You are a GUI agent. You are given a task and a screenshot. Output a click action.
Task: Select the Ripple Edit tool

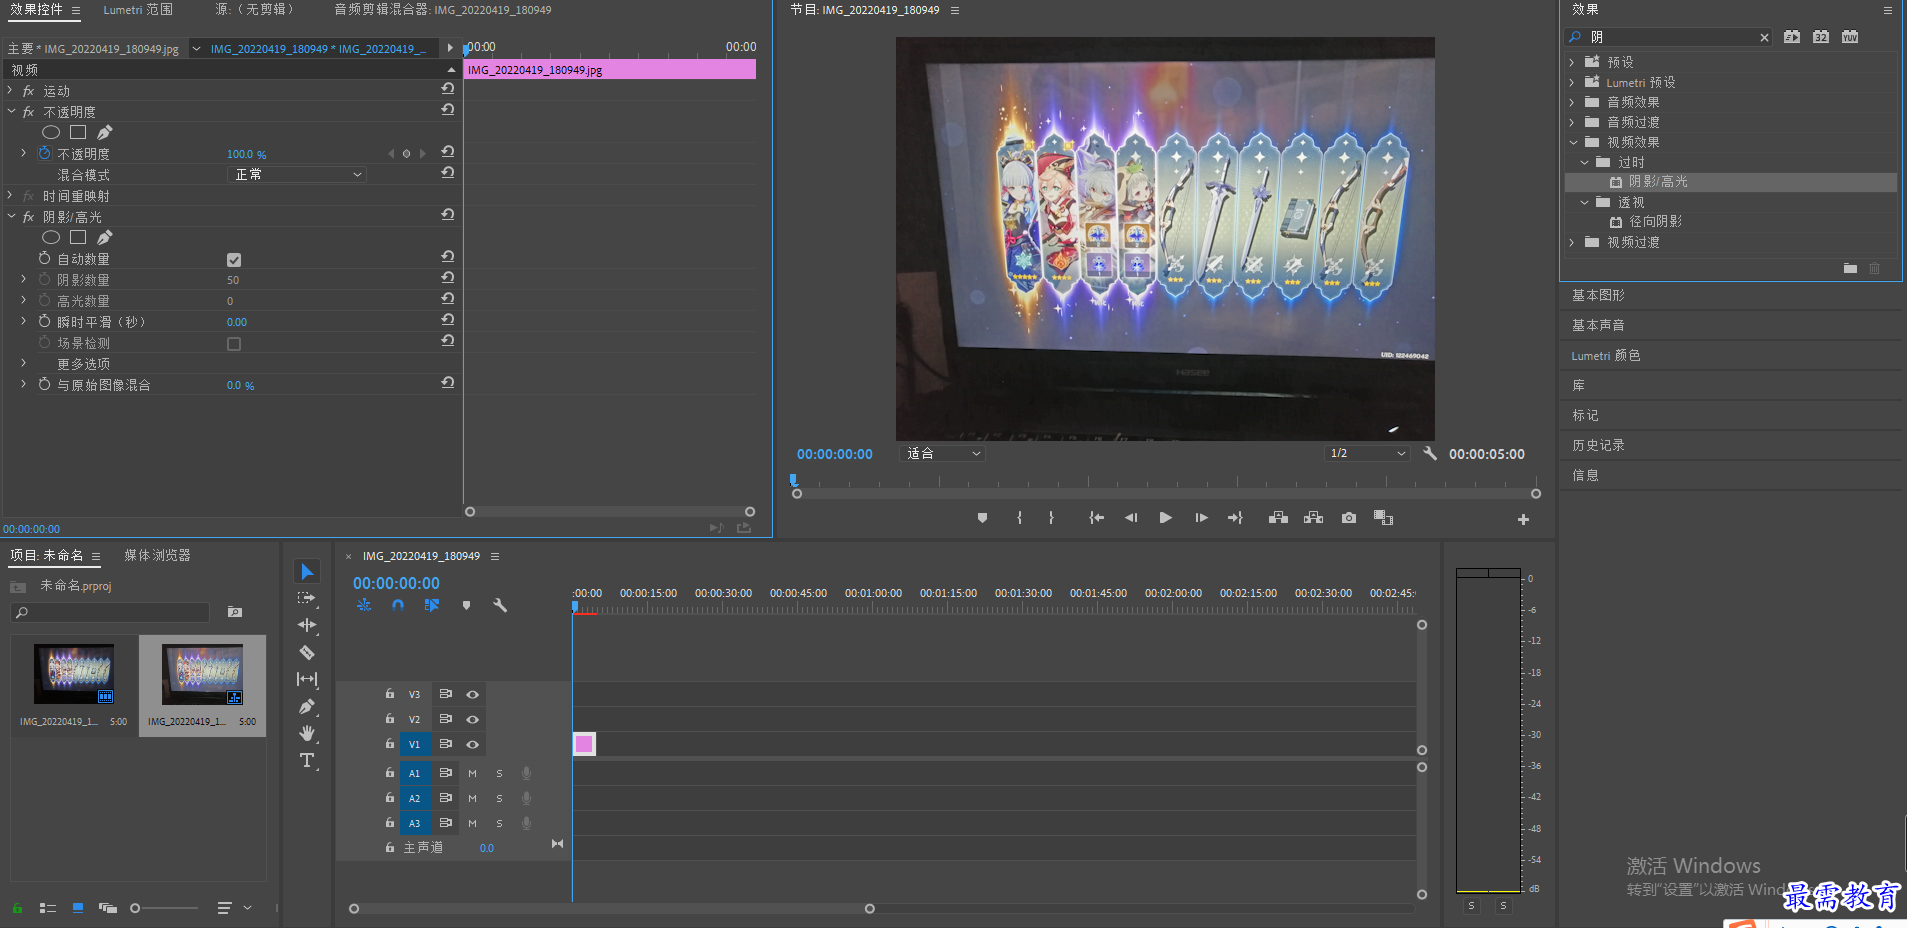coord(307,625)
